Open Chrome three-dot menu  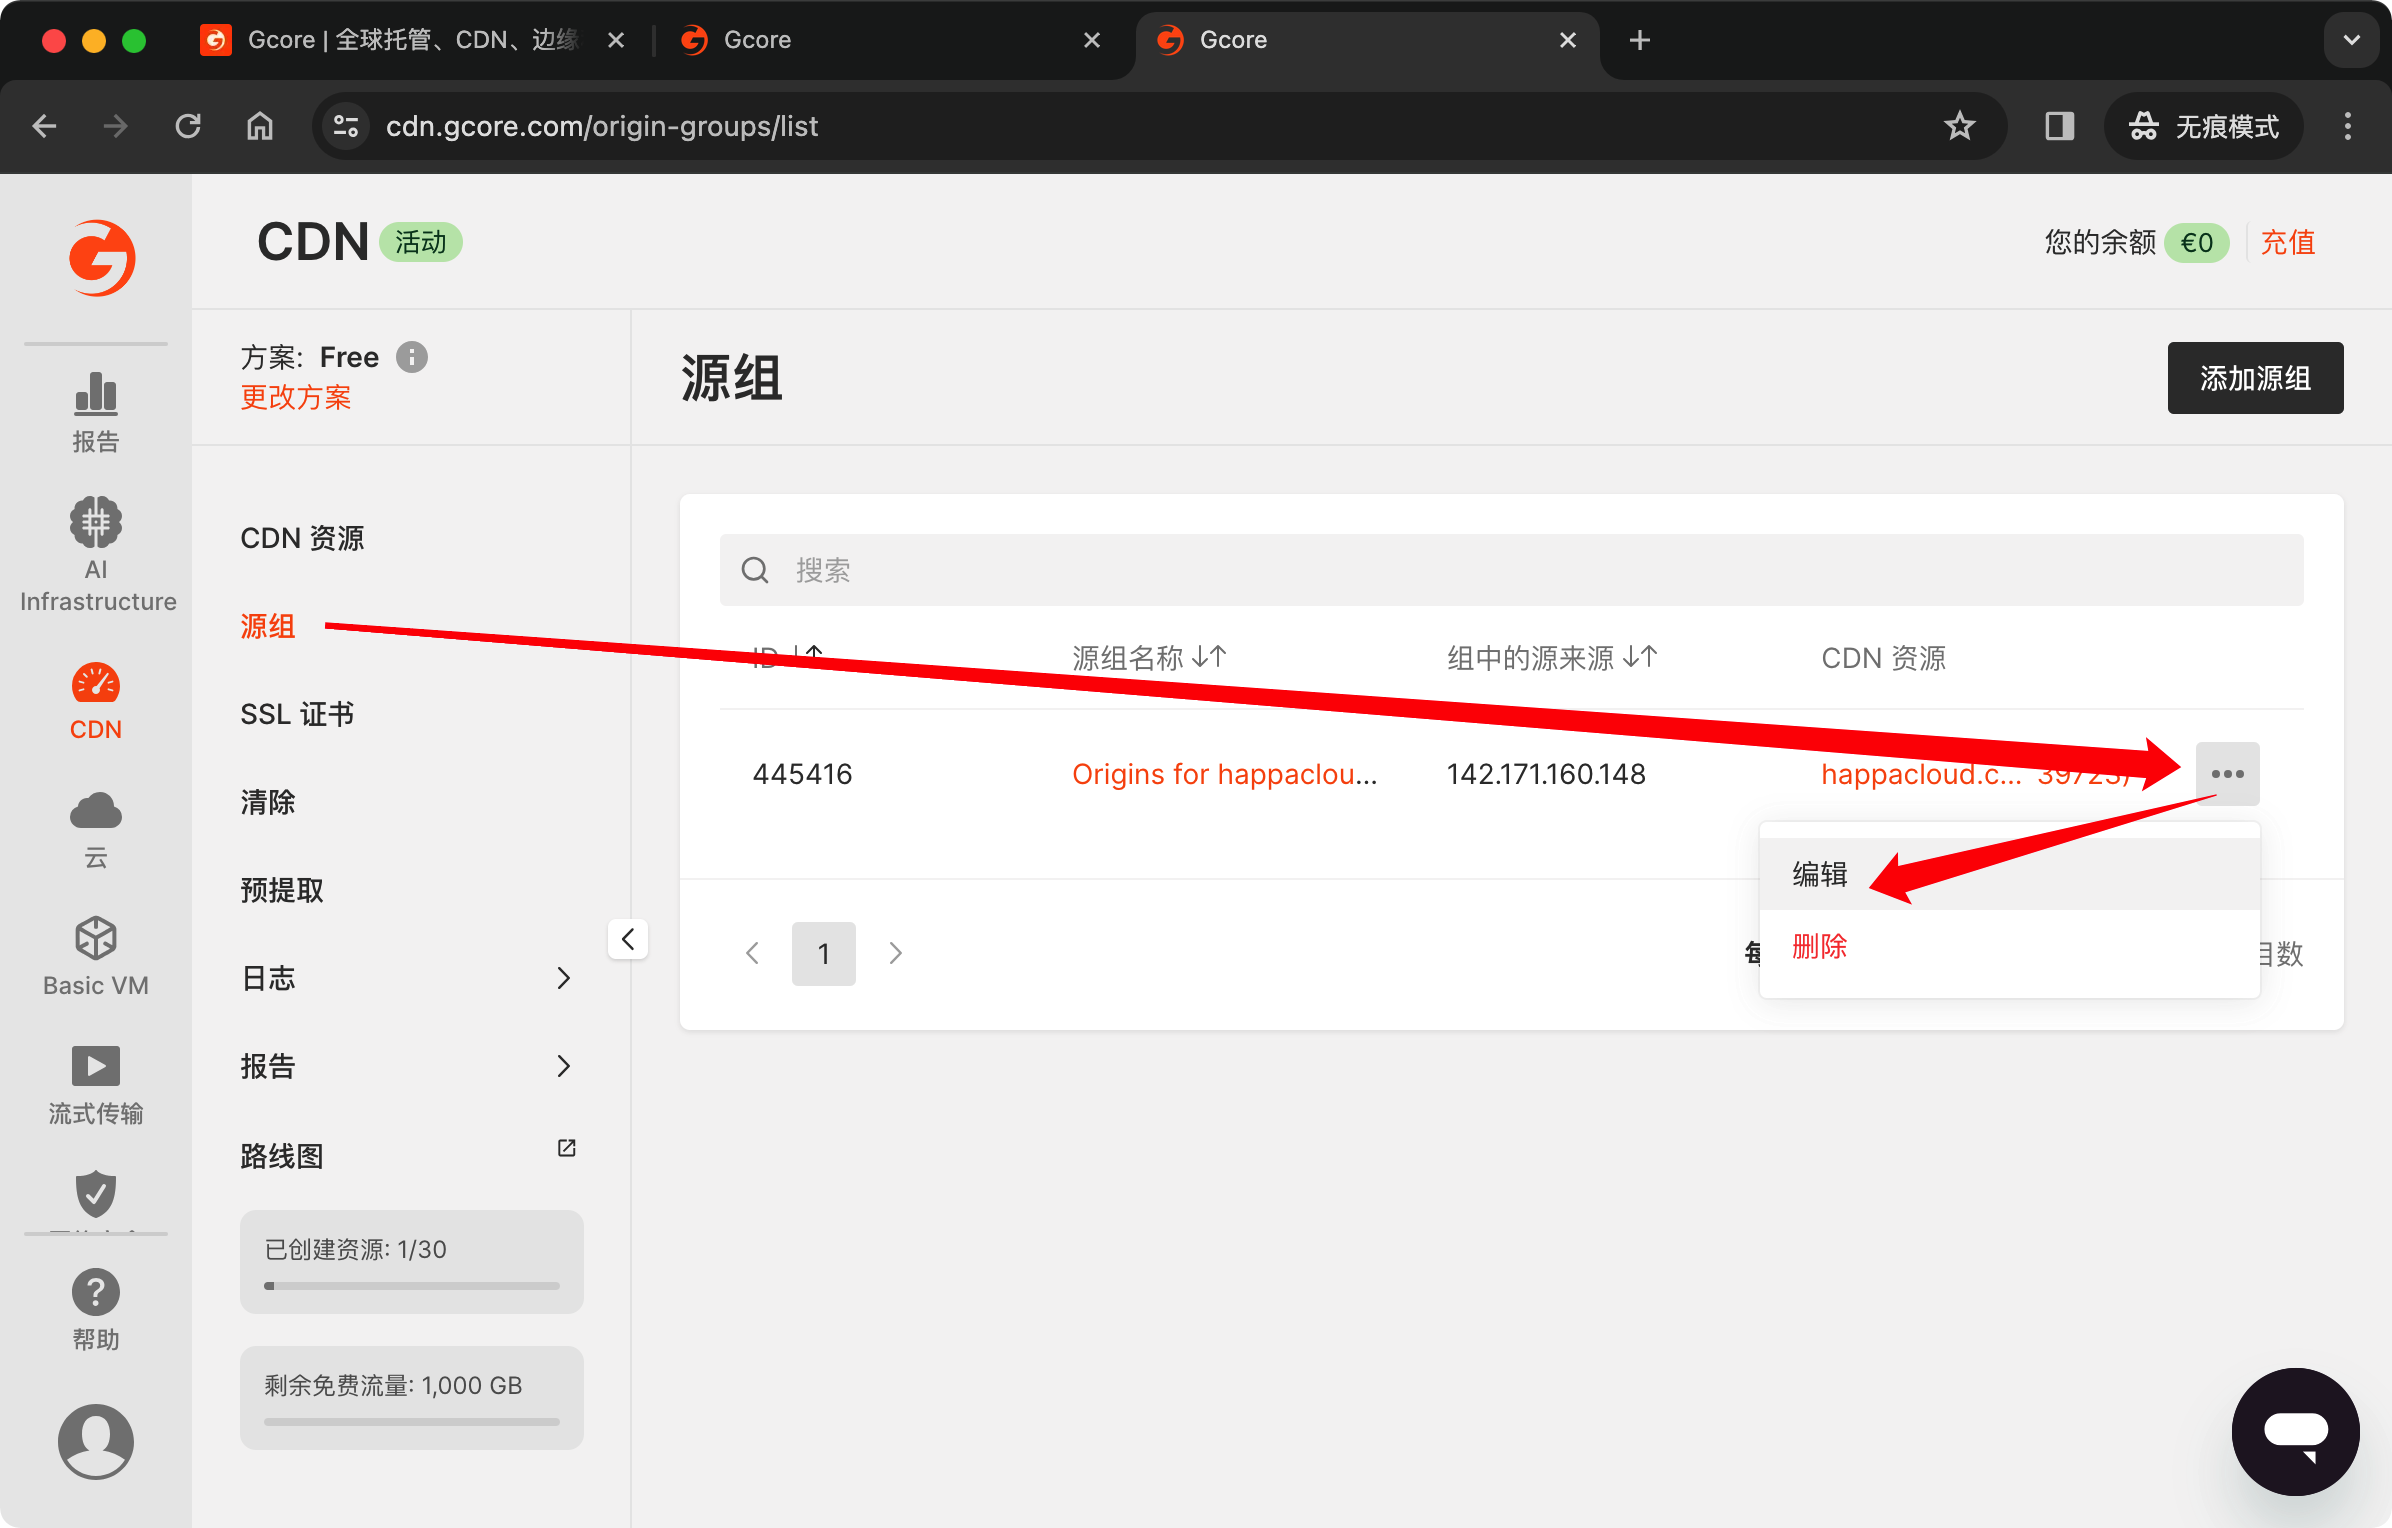click(x=2347, y=126)
